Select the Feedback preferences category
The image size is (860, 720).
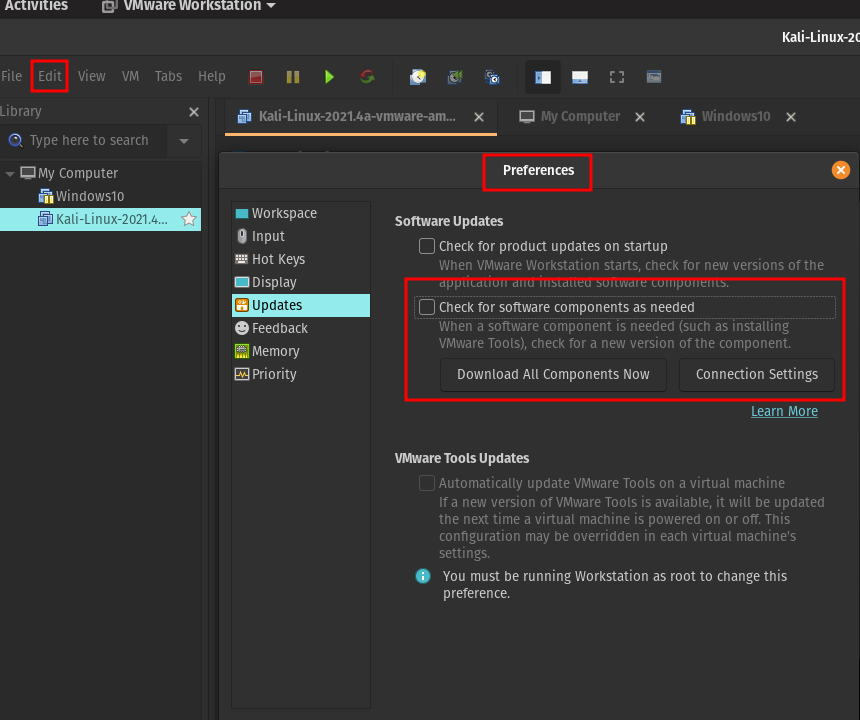point(301,328)
